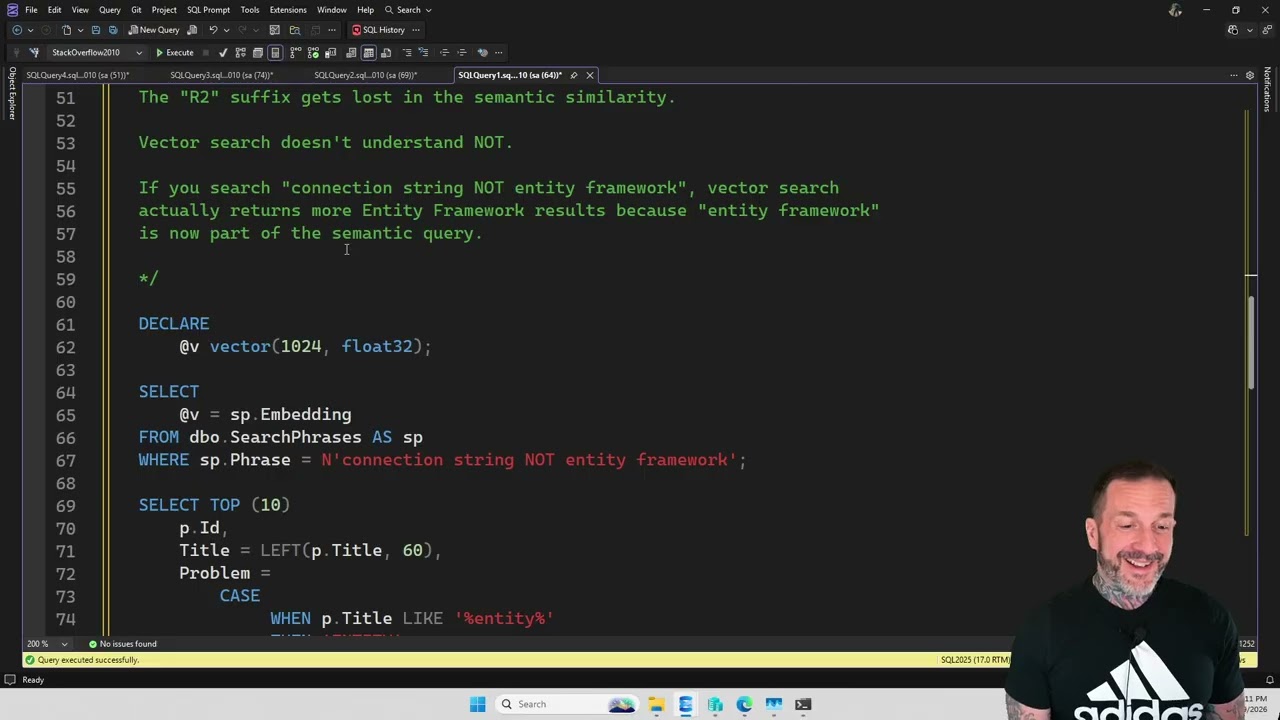This screenshot has height=720, width=1280.
Task: Click the Save icon
Action: (96, 30)
